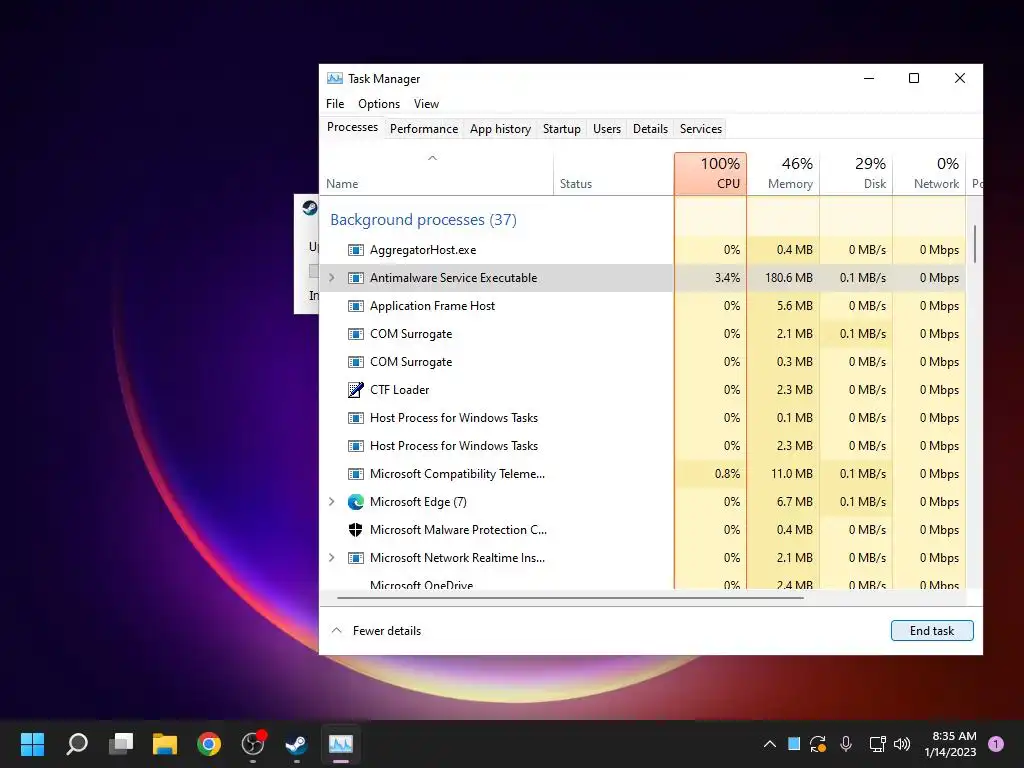Open OBS Studio from the taskbar
Image resolution: width=1024 pixels, height=768 pixels.
coord(253,744)
